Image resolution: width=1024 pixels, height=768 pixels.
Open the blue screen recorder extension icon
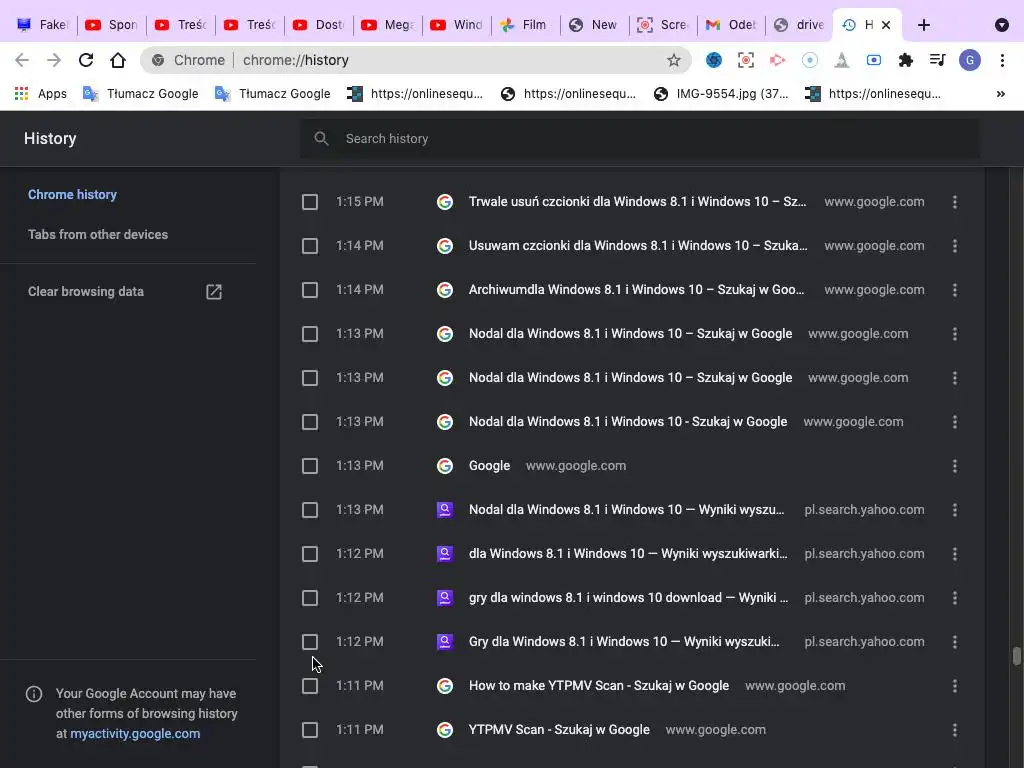(874, 60)
